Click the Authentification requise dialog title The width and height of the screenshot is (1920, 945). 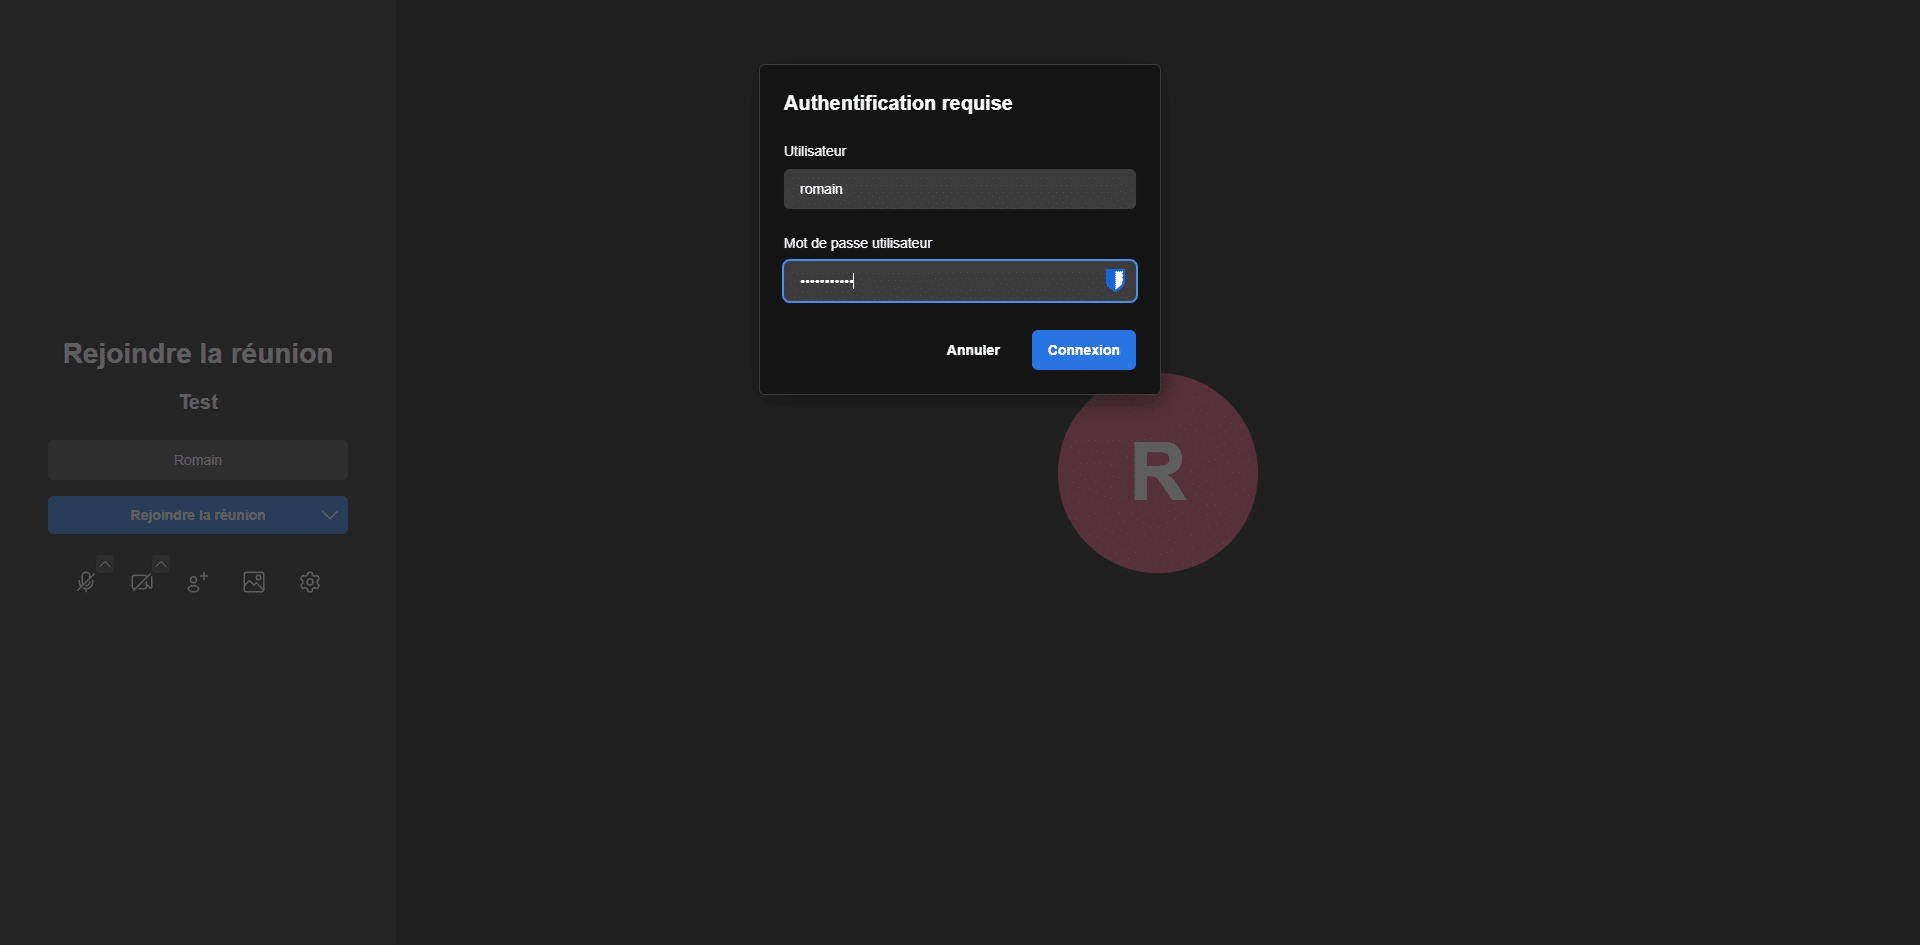click(x=897, y=103)
